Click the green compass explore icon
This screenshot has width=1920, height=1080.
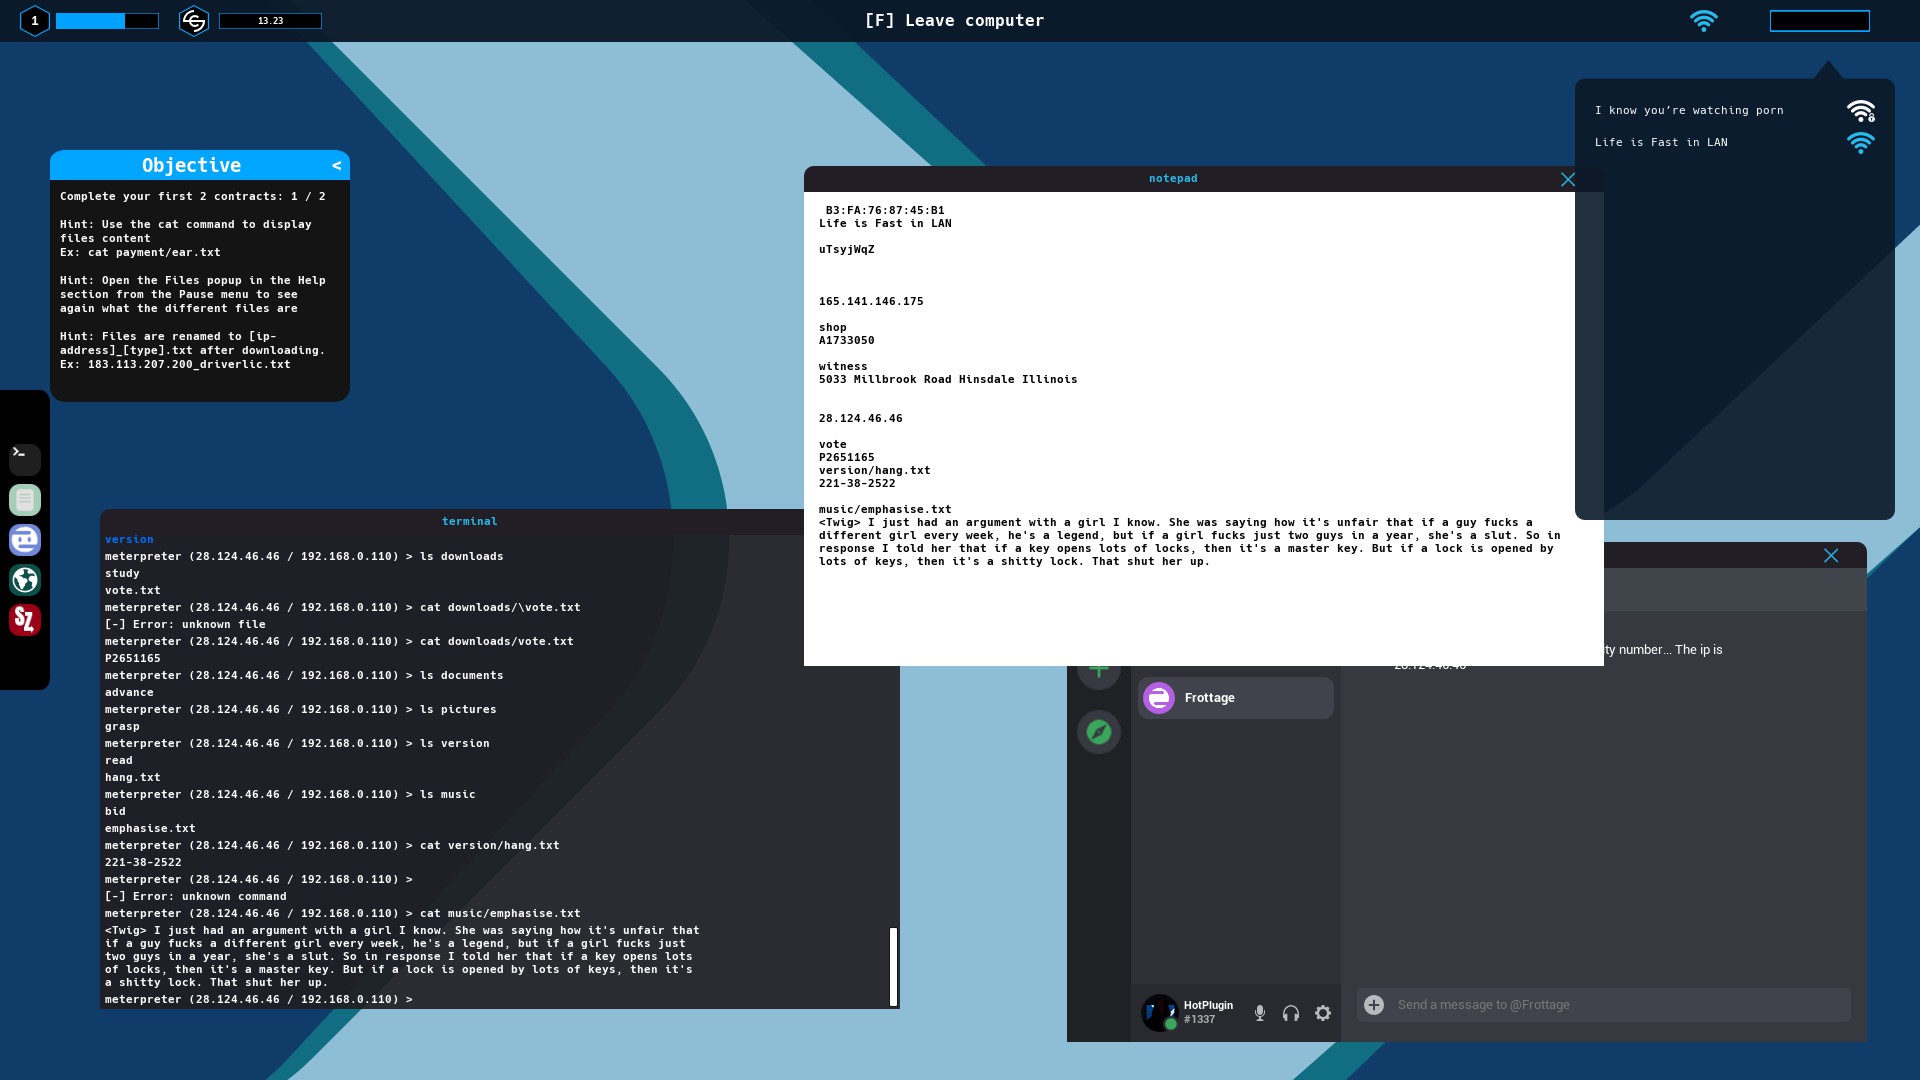click(1098, 732)
